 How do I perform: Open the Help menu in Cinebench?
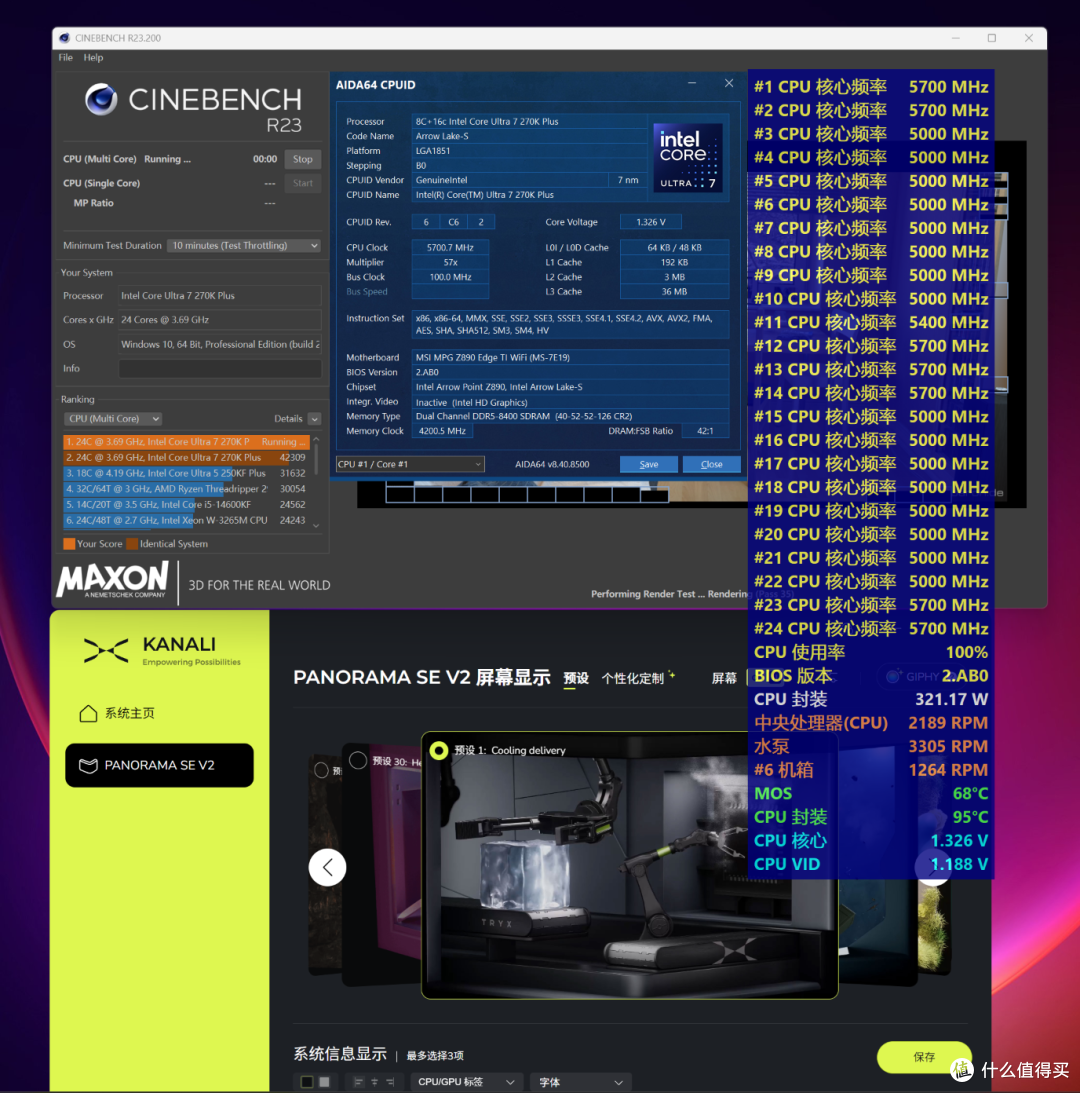point(93,57)
